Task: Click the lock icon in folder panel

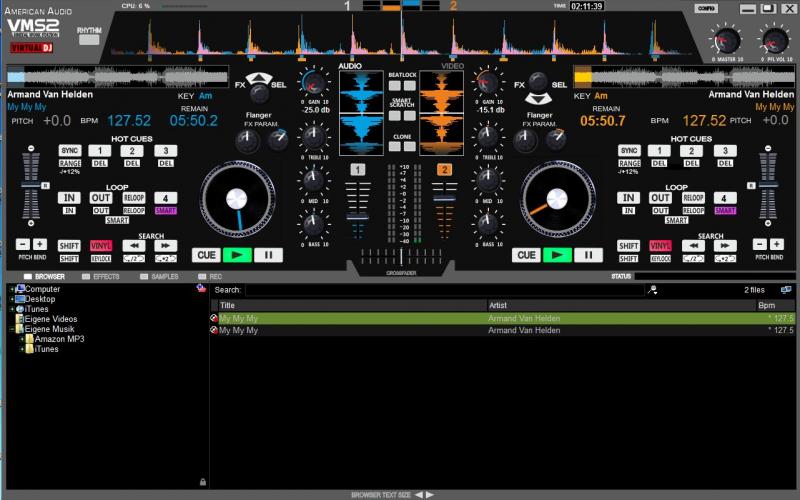Action: [x=203, y=482]
